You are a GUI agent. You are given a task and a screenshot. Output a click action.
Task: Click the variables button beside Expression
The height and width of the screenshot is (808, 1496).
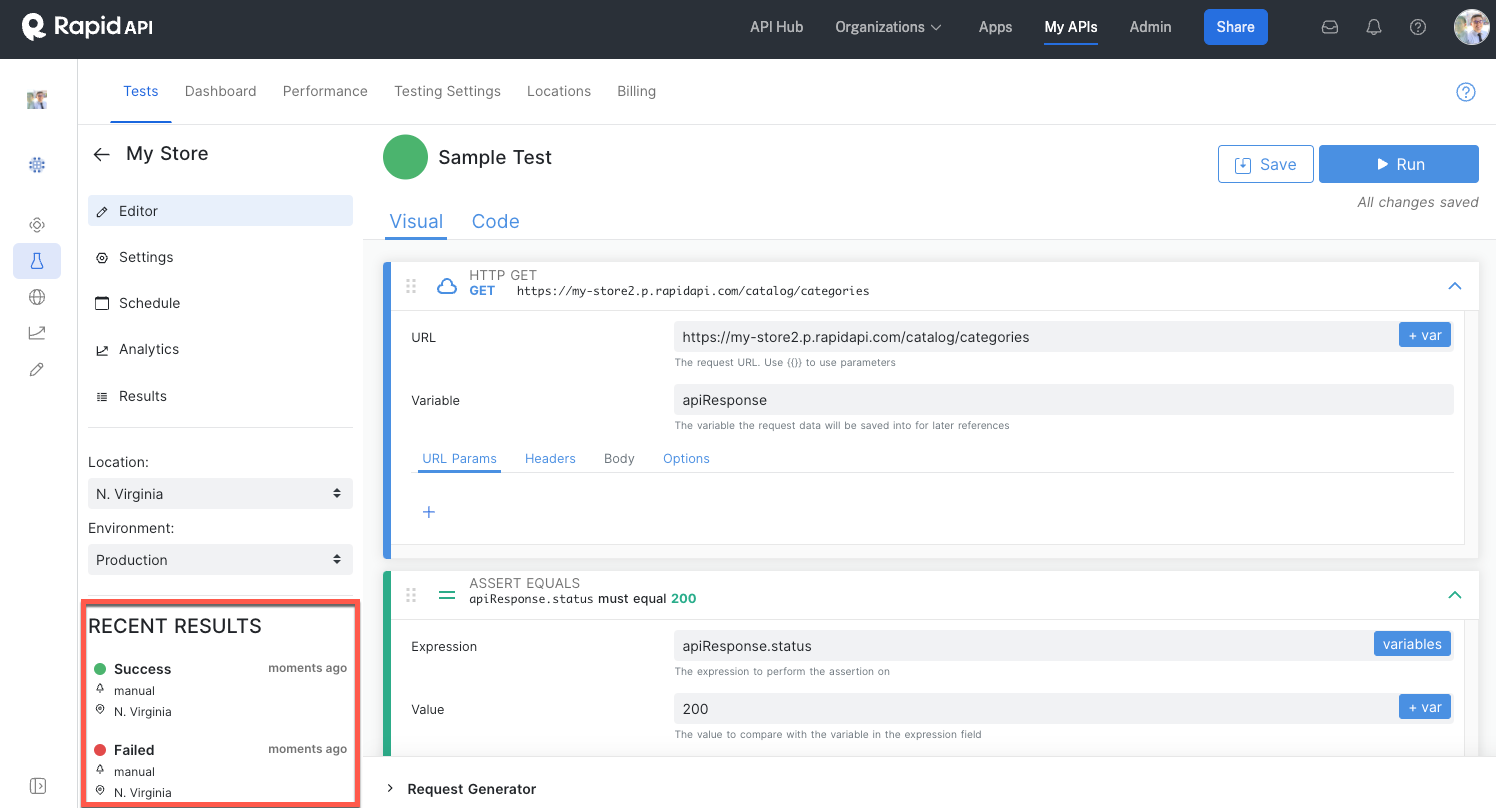1412,644
